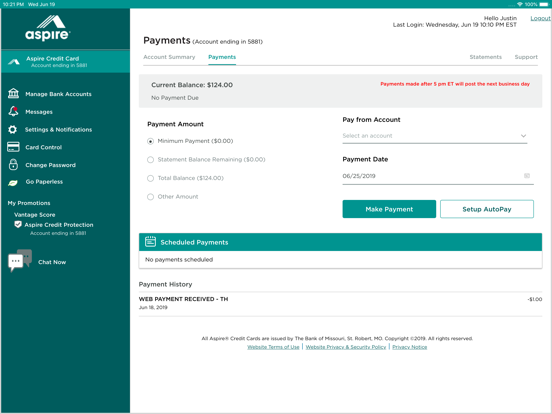Click the Payment History heading
This screenshot has width=552, height=414.
point(165,284)
